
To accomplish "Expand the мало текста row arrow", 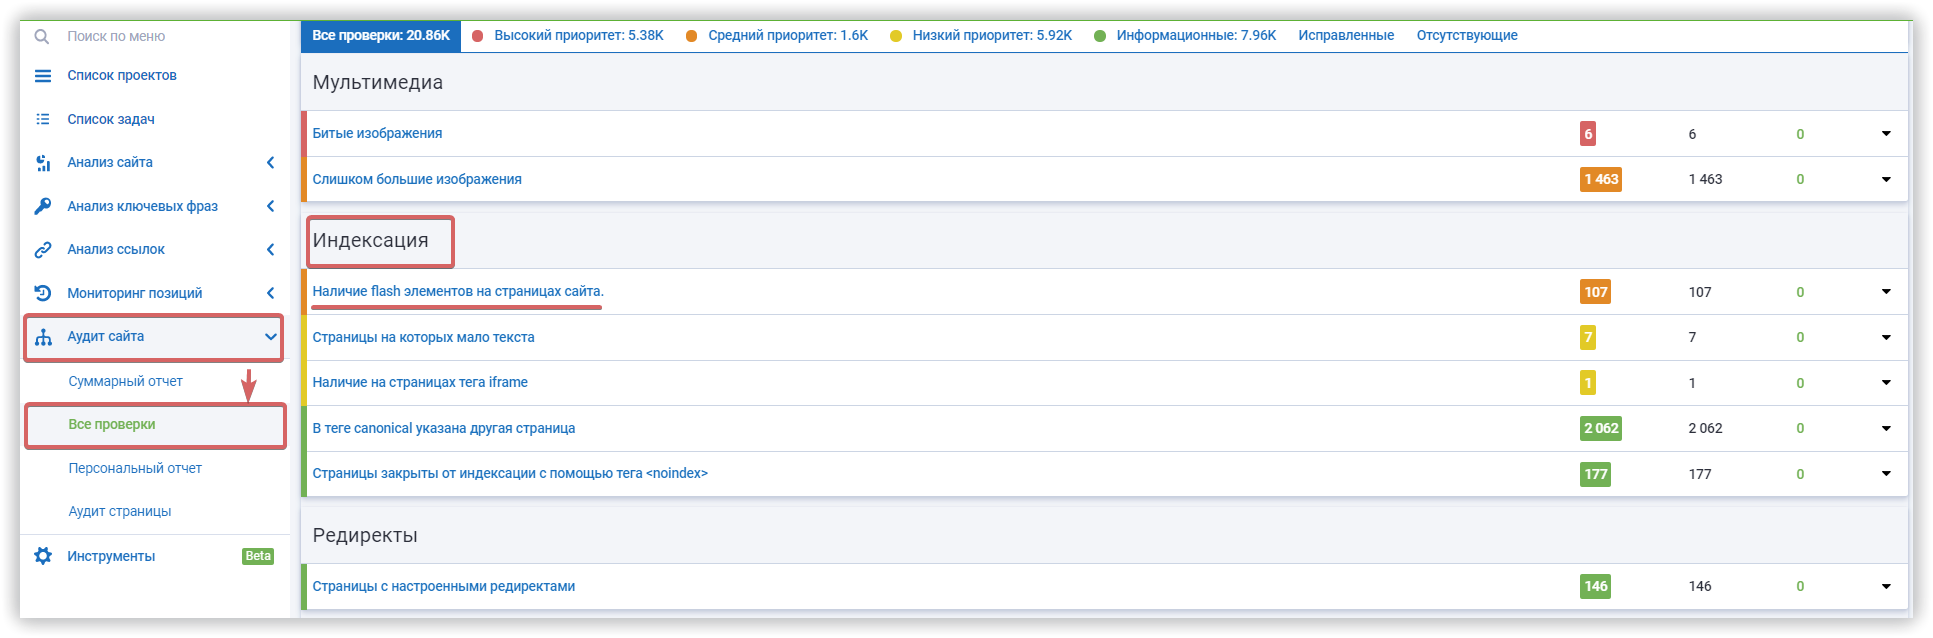I will (1886, 338).
